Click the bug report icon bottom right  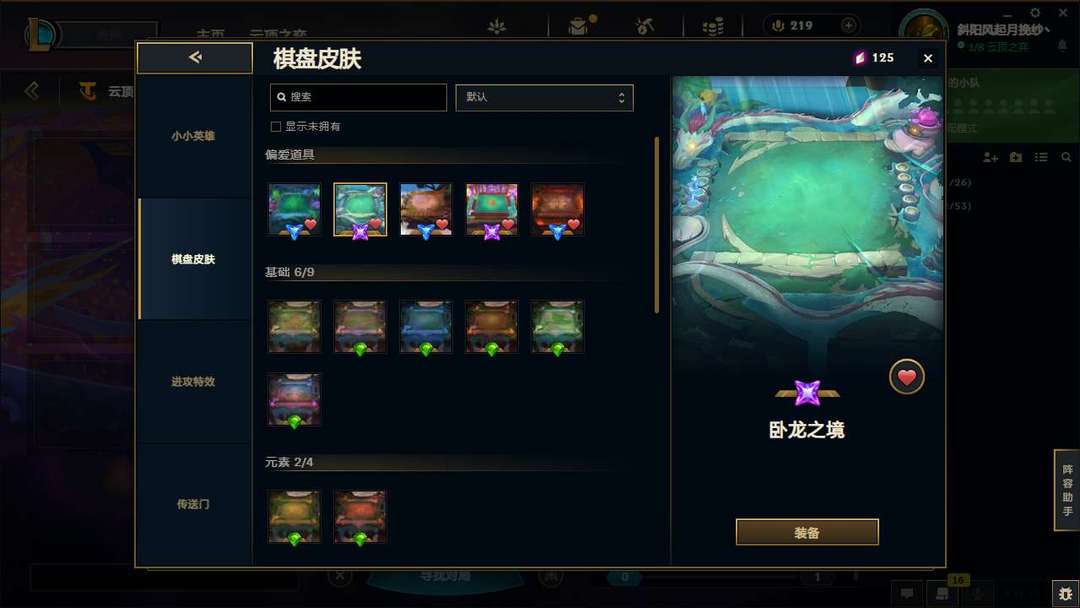(1066, 593)
